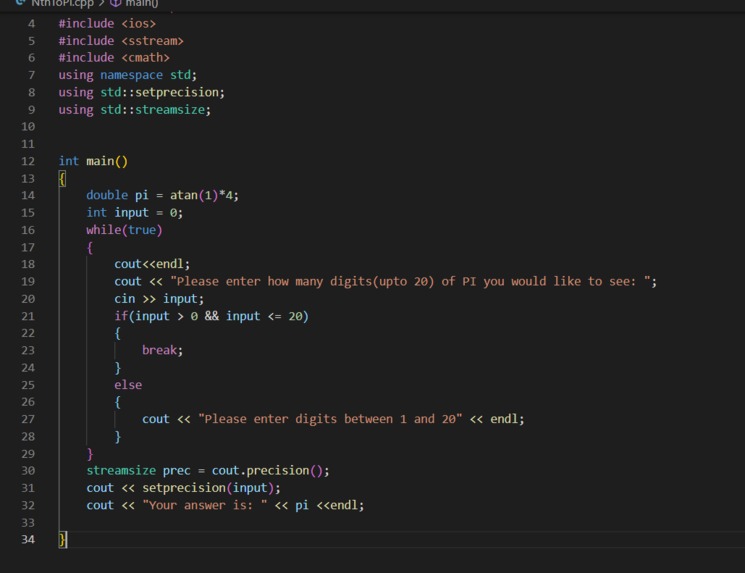The height and width of the screenshot is (573, 745).
Task: Click closing pink brace on line 29
Action: pos(90,454)
